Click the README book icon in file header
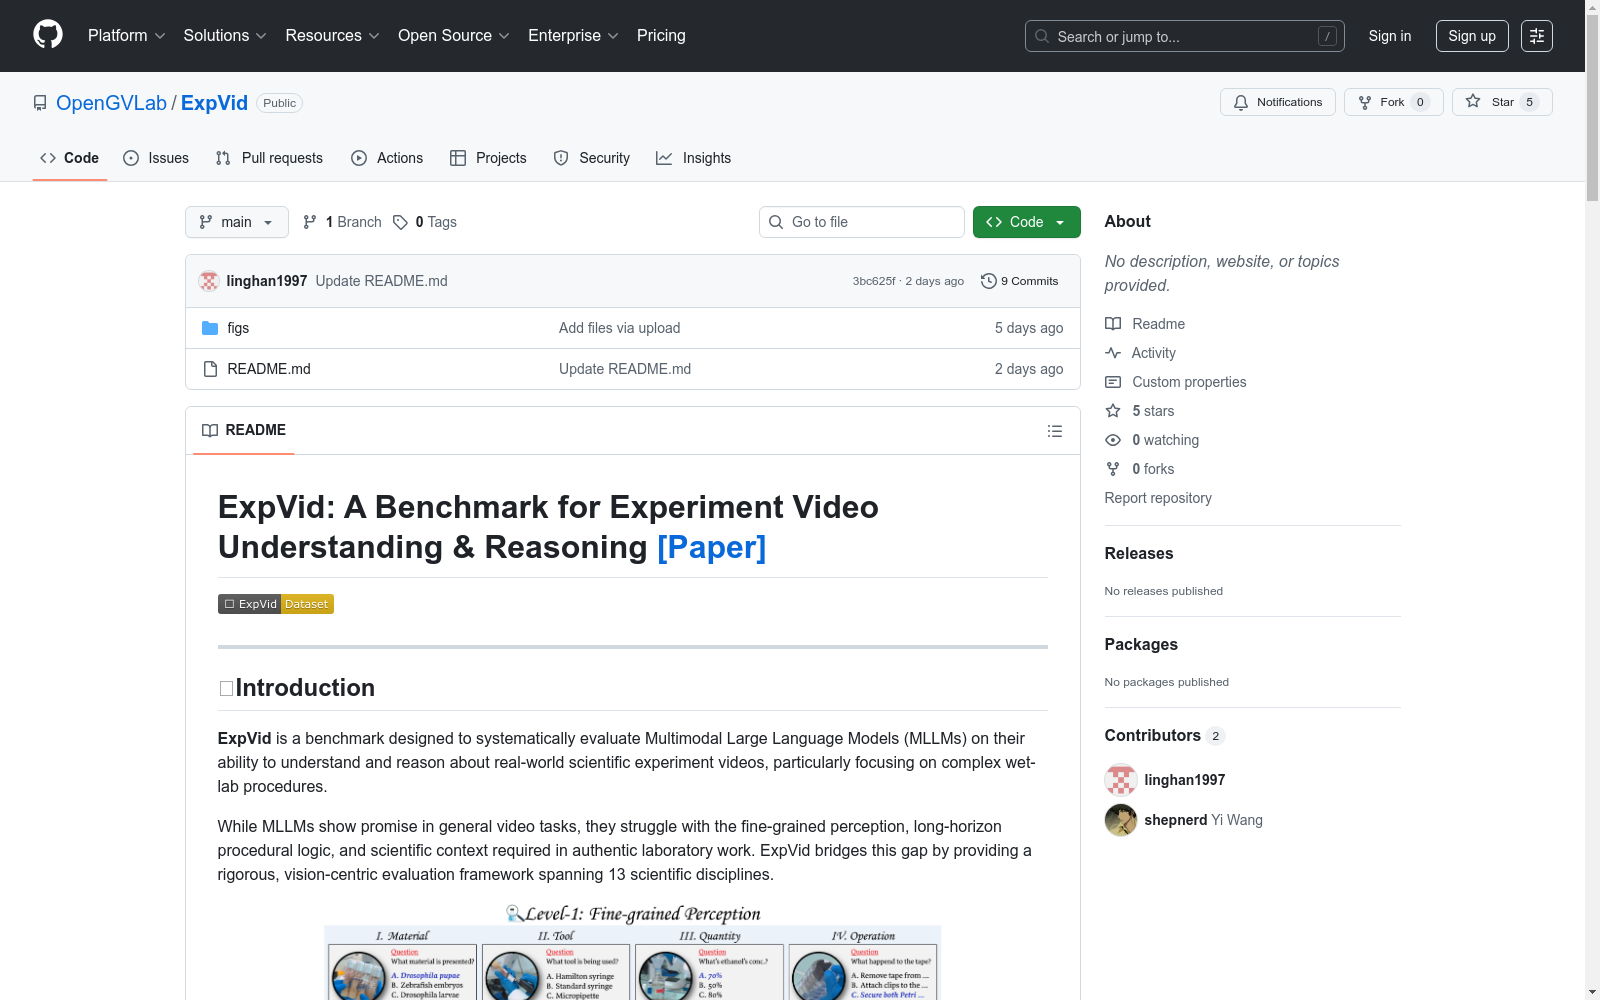Screen dimensions: 1600x1000 210,430
